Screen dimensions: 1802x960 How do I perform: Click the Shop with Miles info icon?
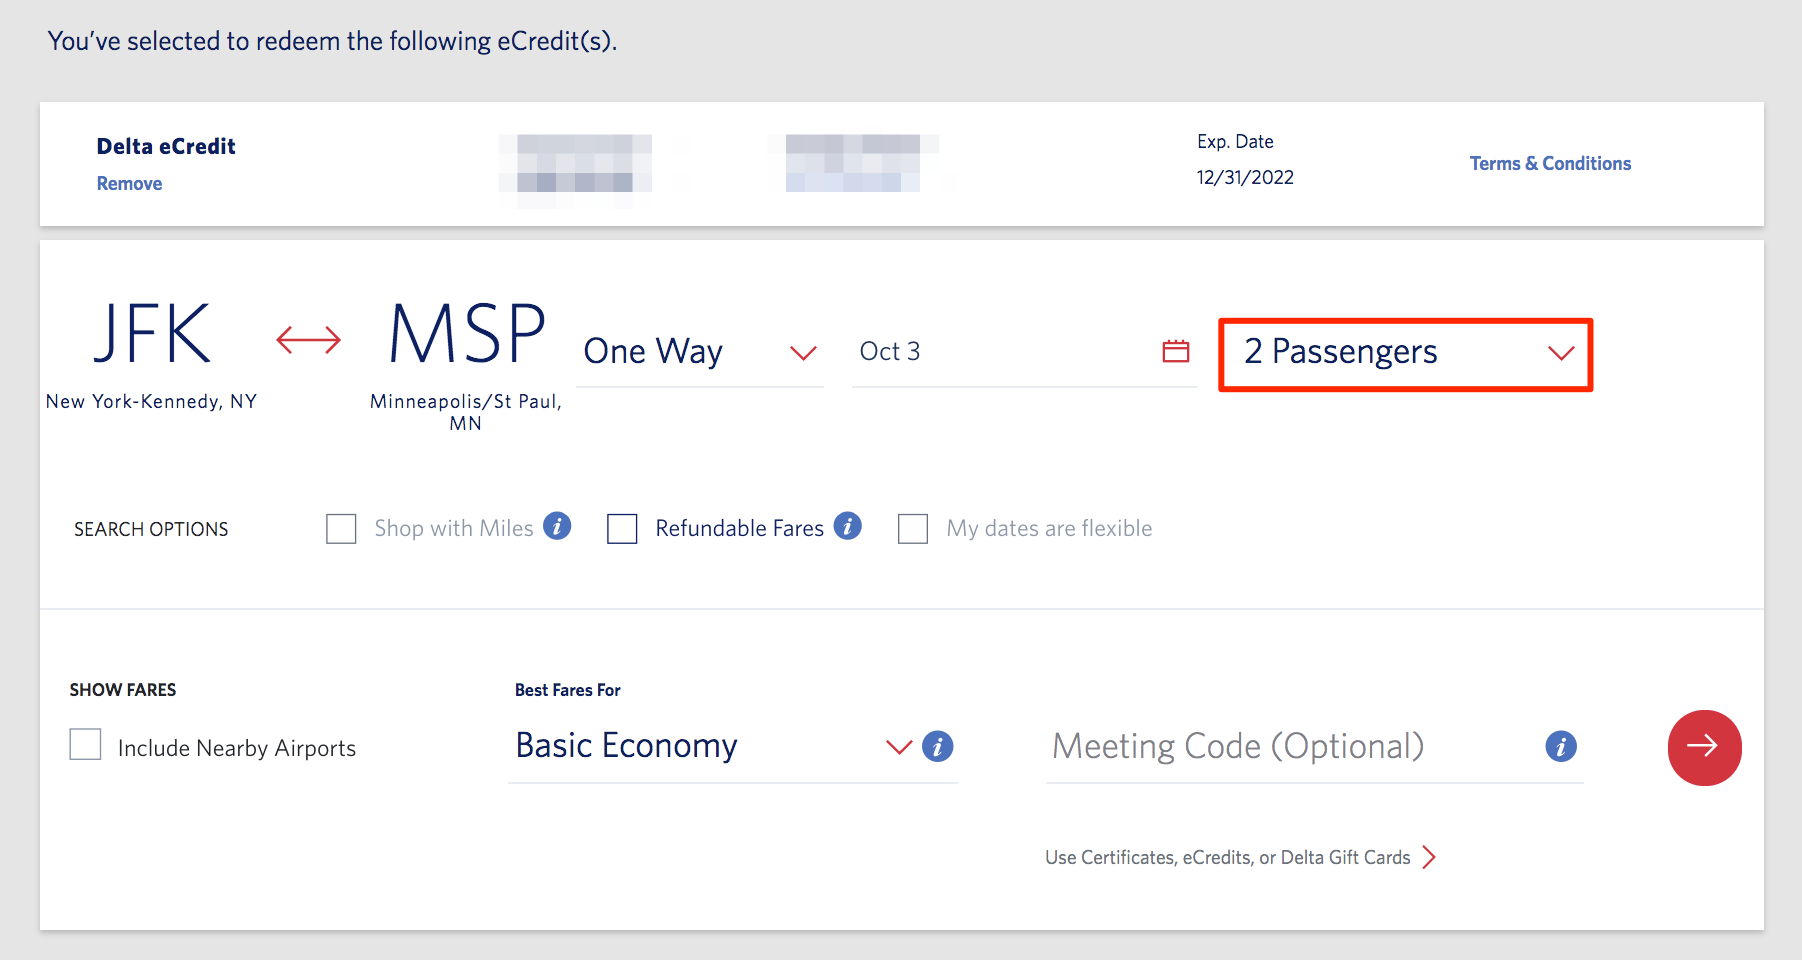[x=559, y=525]
